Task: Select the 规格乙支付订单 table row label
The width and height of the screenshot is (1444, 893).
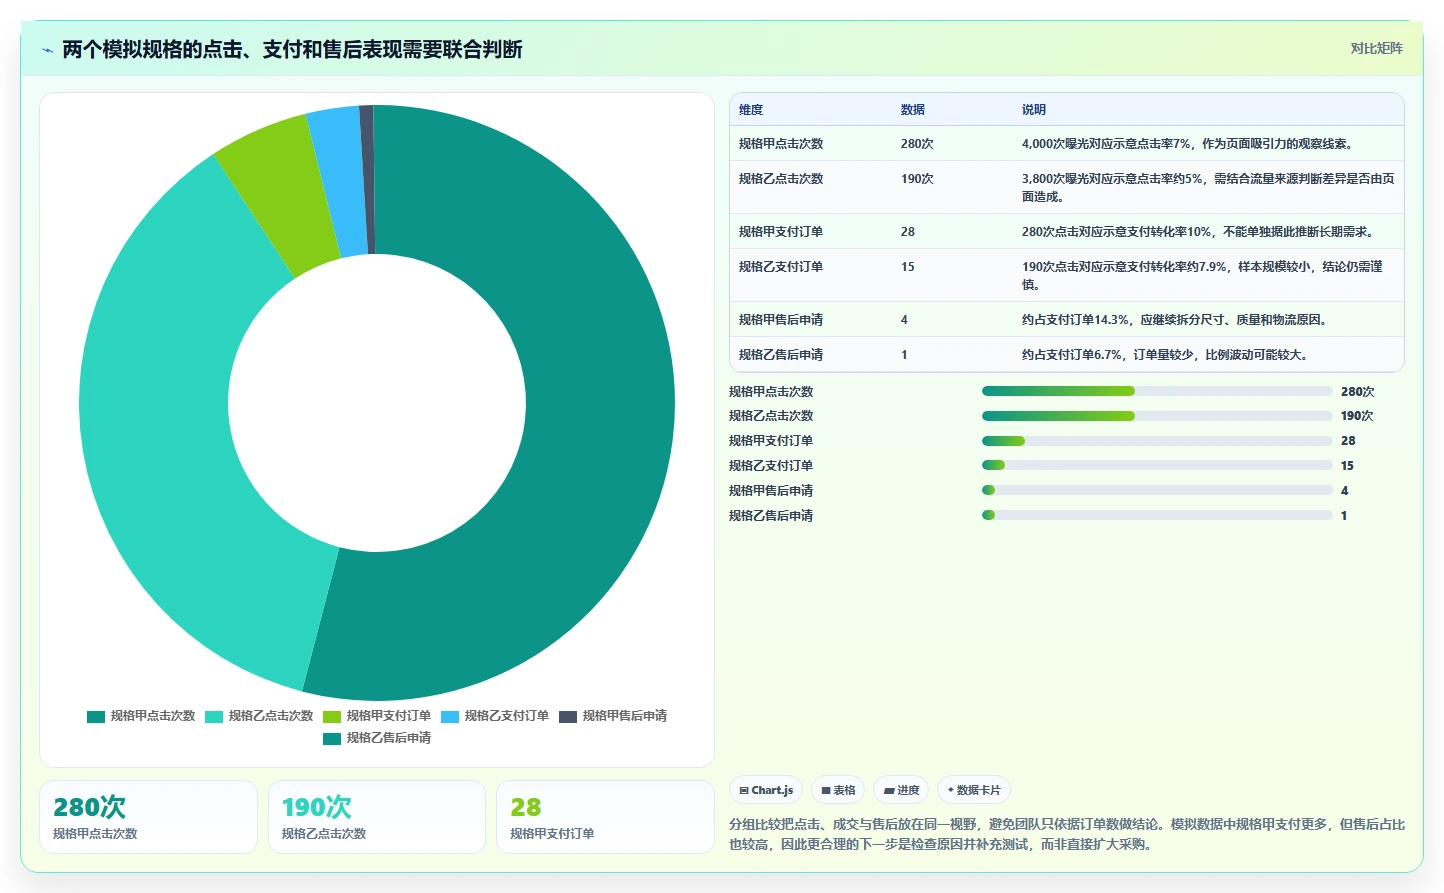Action: click(x=781, y=267)
